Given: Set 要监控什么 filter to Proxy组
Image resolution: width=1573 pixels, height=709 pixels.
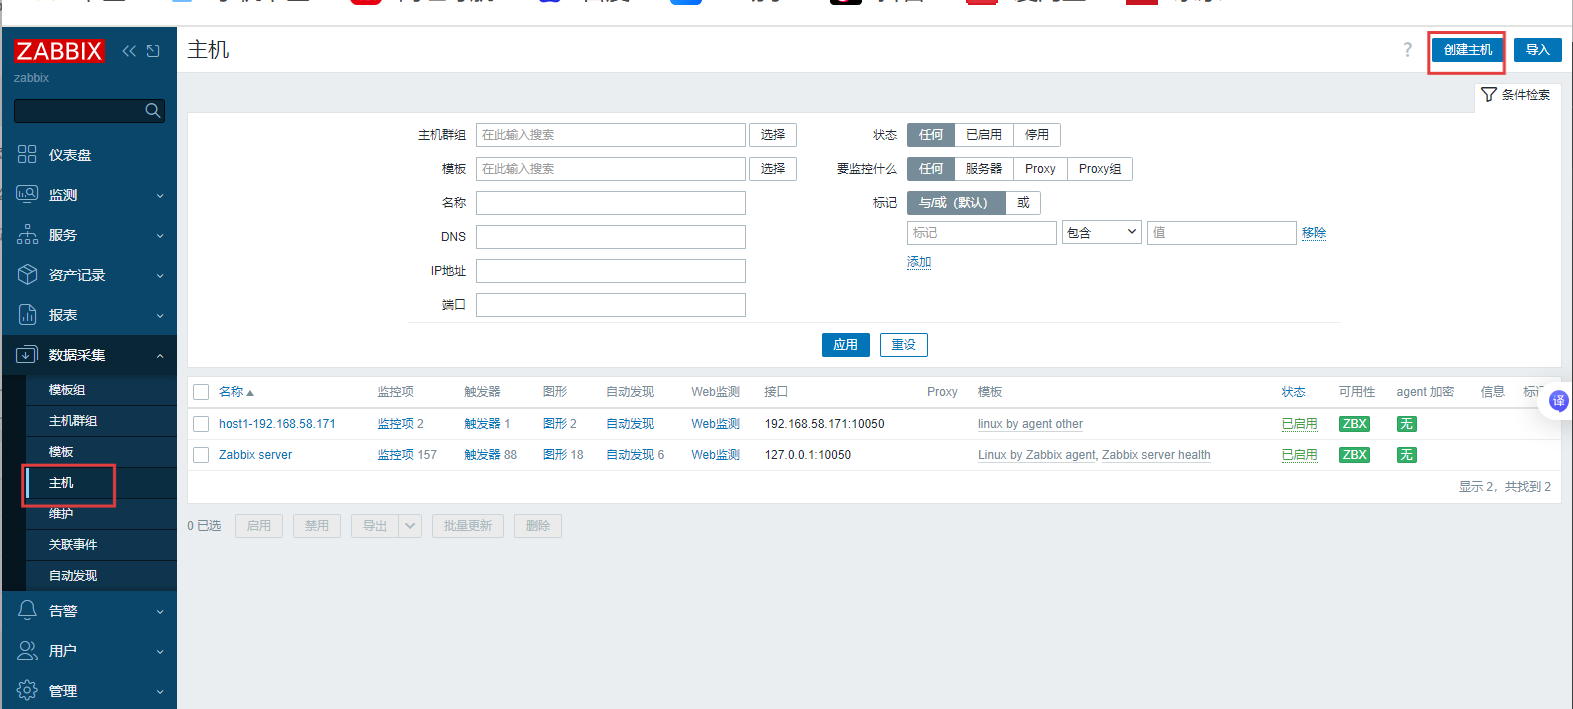Looking at the screenshot, I should tap(1100, 169).
